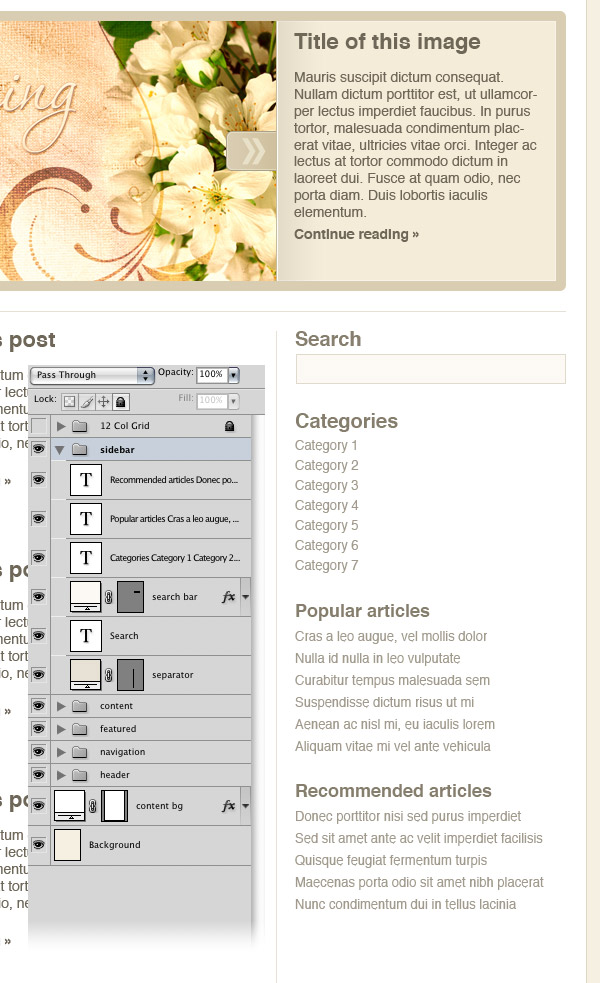Image resolution: width=600 pixels, height=983 pixels.
Task: Select vector mask thumbnail of separator layer
Action: point(130,675)
